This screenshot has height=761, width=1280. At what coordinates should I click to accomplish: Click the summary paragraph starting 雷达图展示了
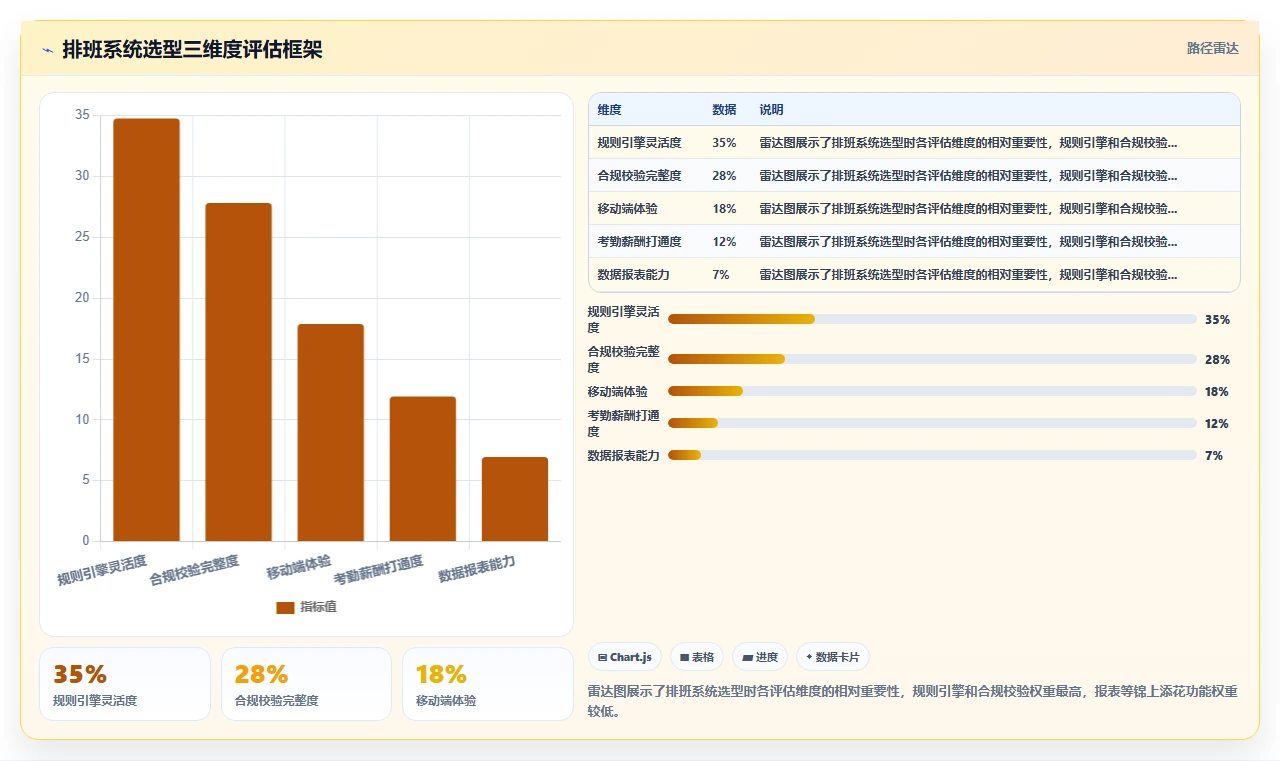[x=913, y=701]
